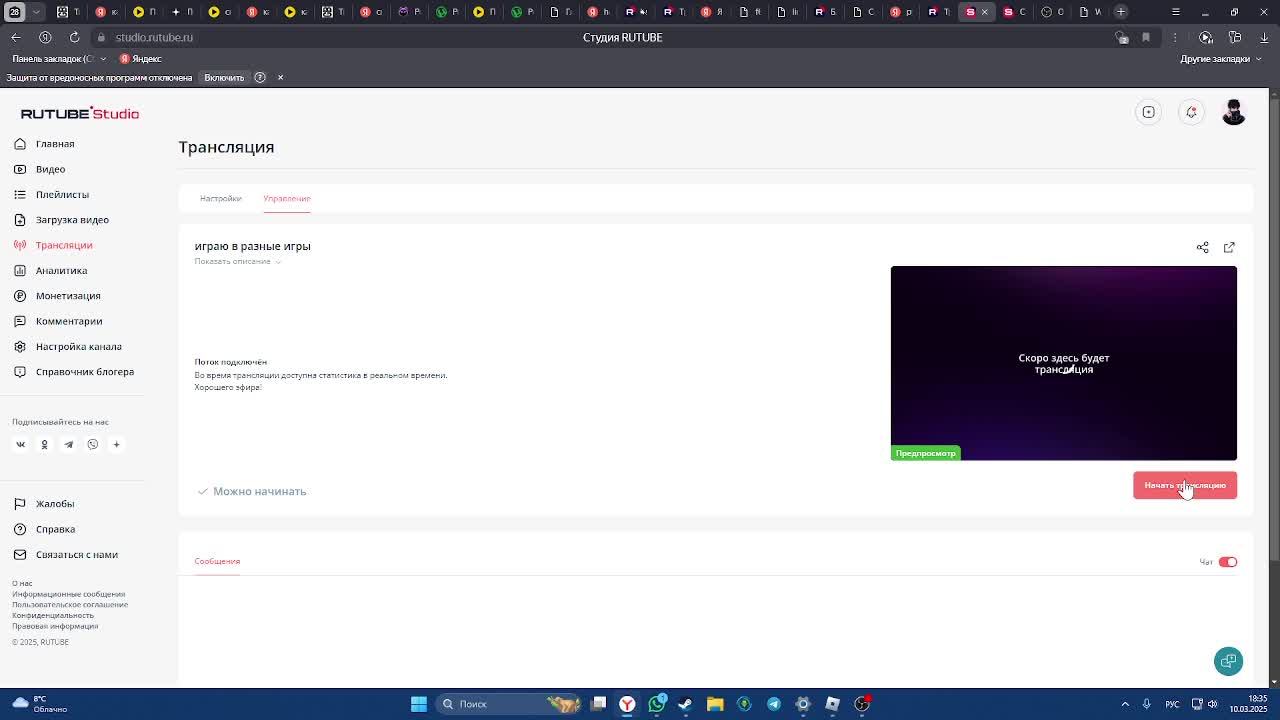Screen dimensions: 1280x720
Task: Open Steam from the taskbar
Action: pos(686,704)
